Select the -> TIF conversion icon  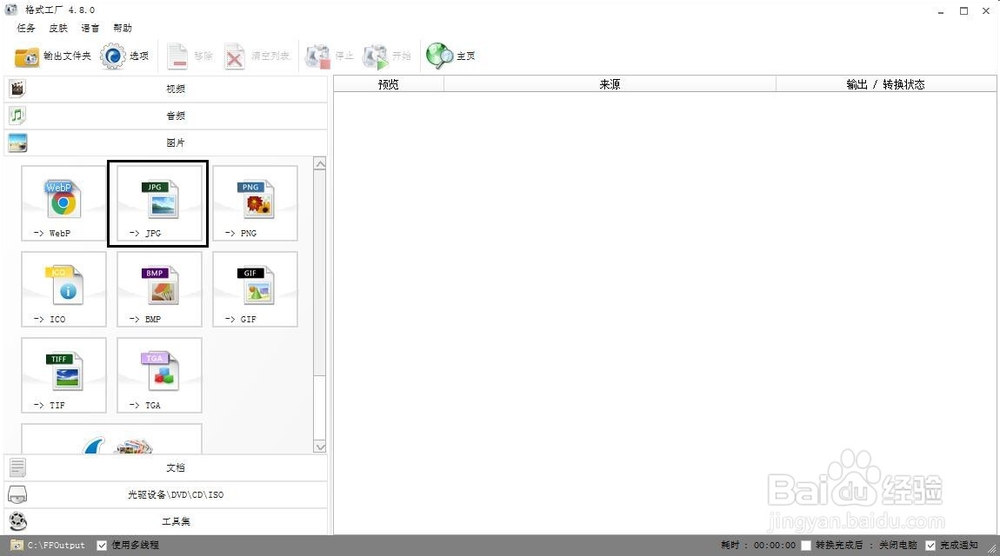(64, 376)
